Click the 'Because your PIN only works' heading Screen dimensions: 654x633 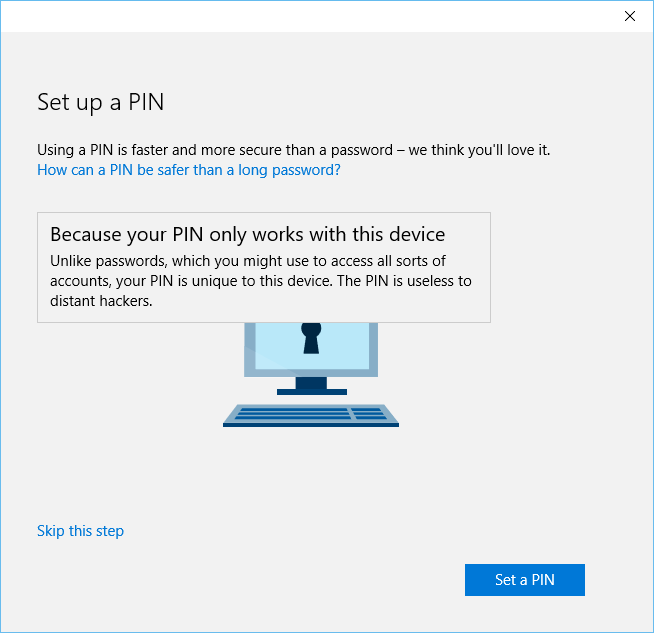point(247,235)
